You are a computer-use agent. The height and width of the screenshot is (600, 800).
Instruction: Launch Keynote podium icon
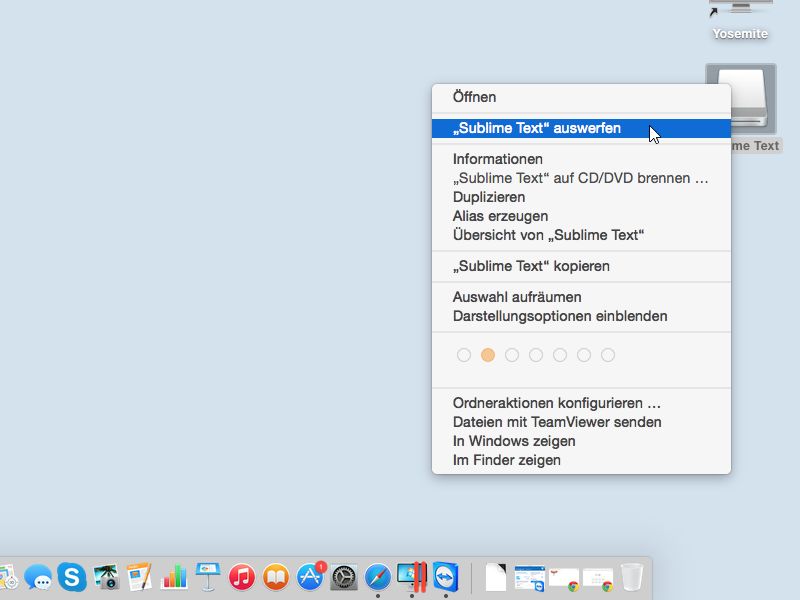[x=208, y=577]
